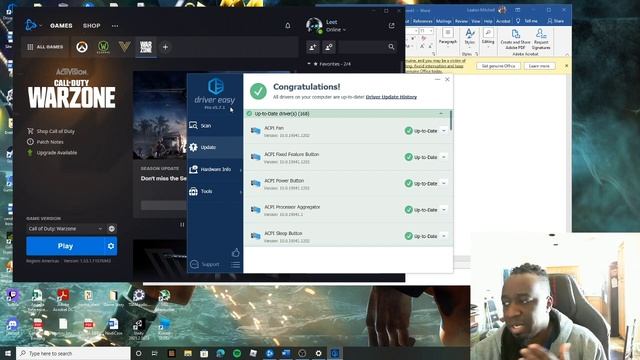Open the Call of Duty: Warzone version dropdown
This screenshot has height=360, width=640.
click(x=65, y=229)
